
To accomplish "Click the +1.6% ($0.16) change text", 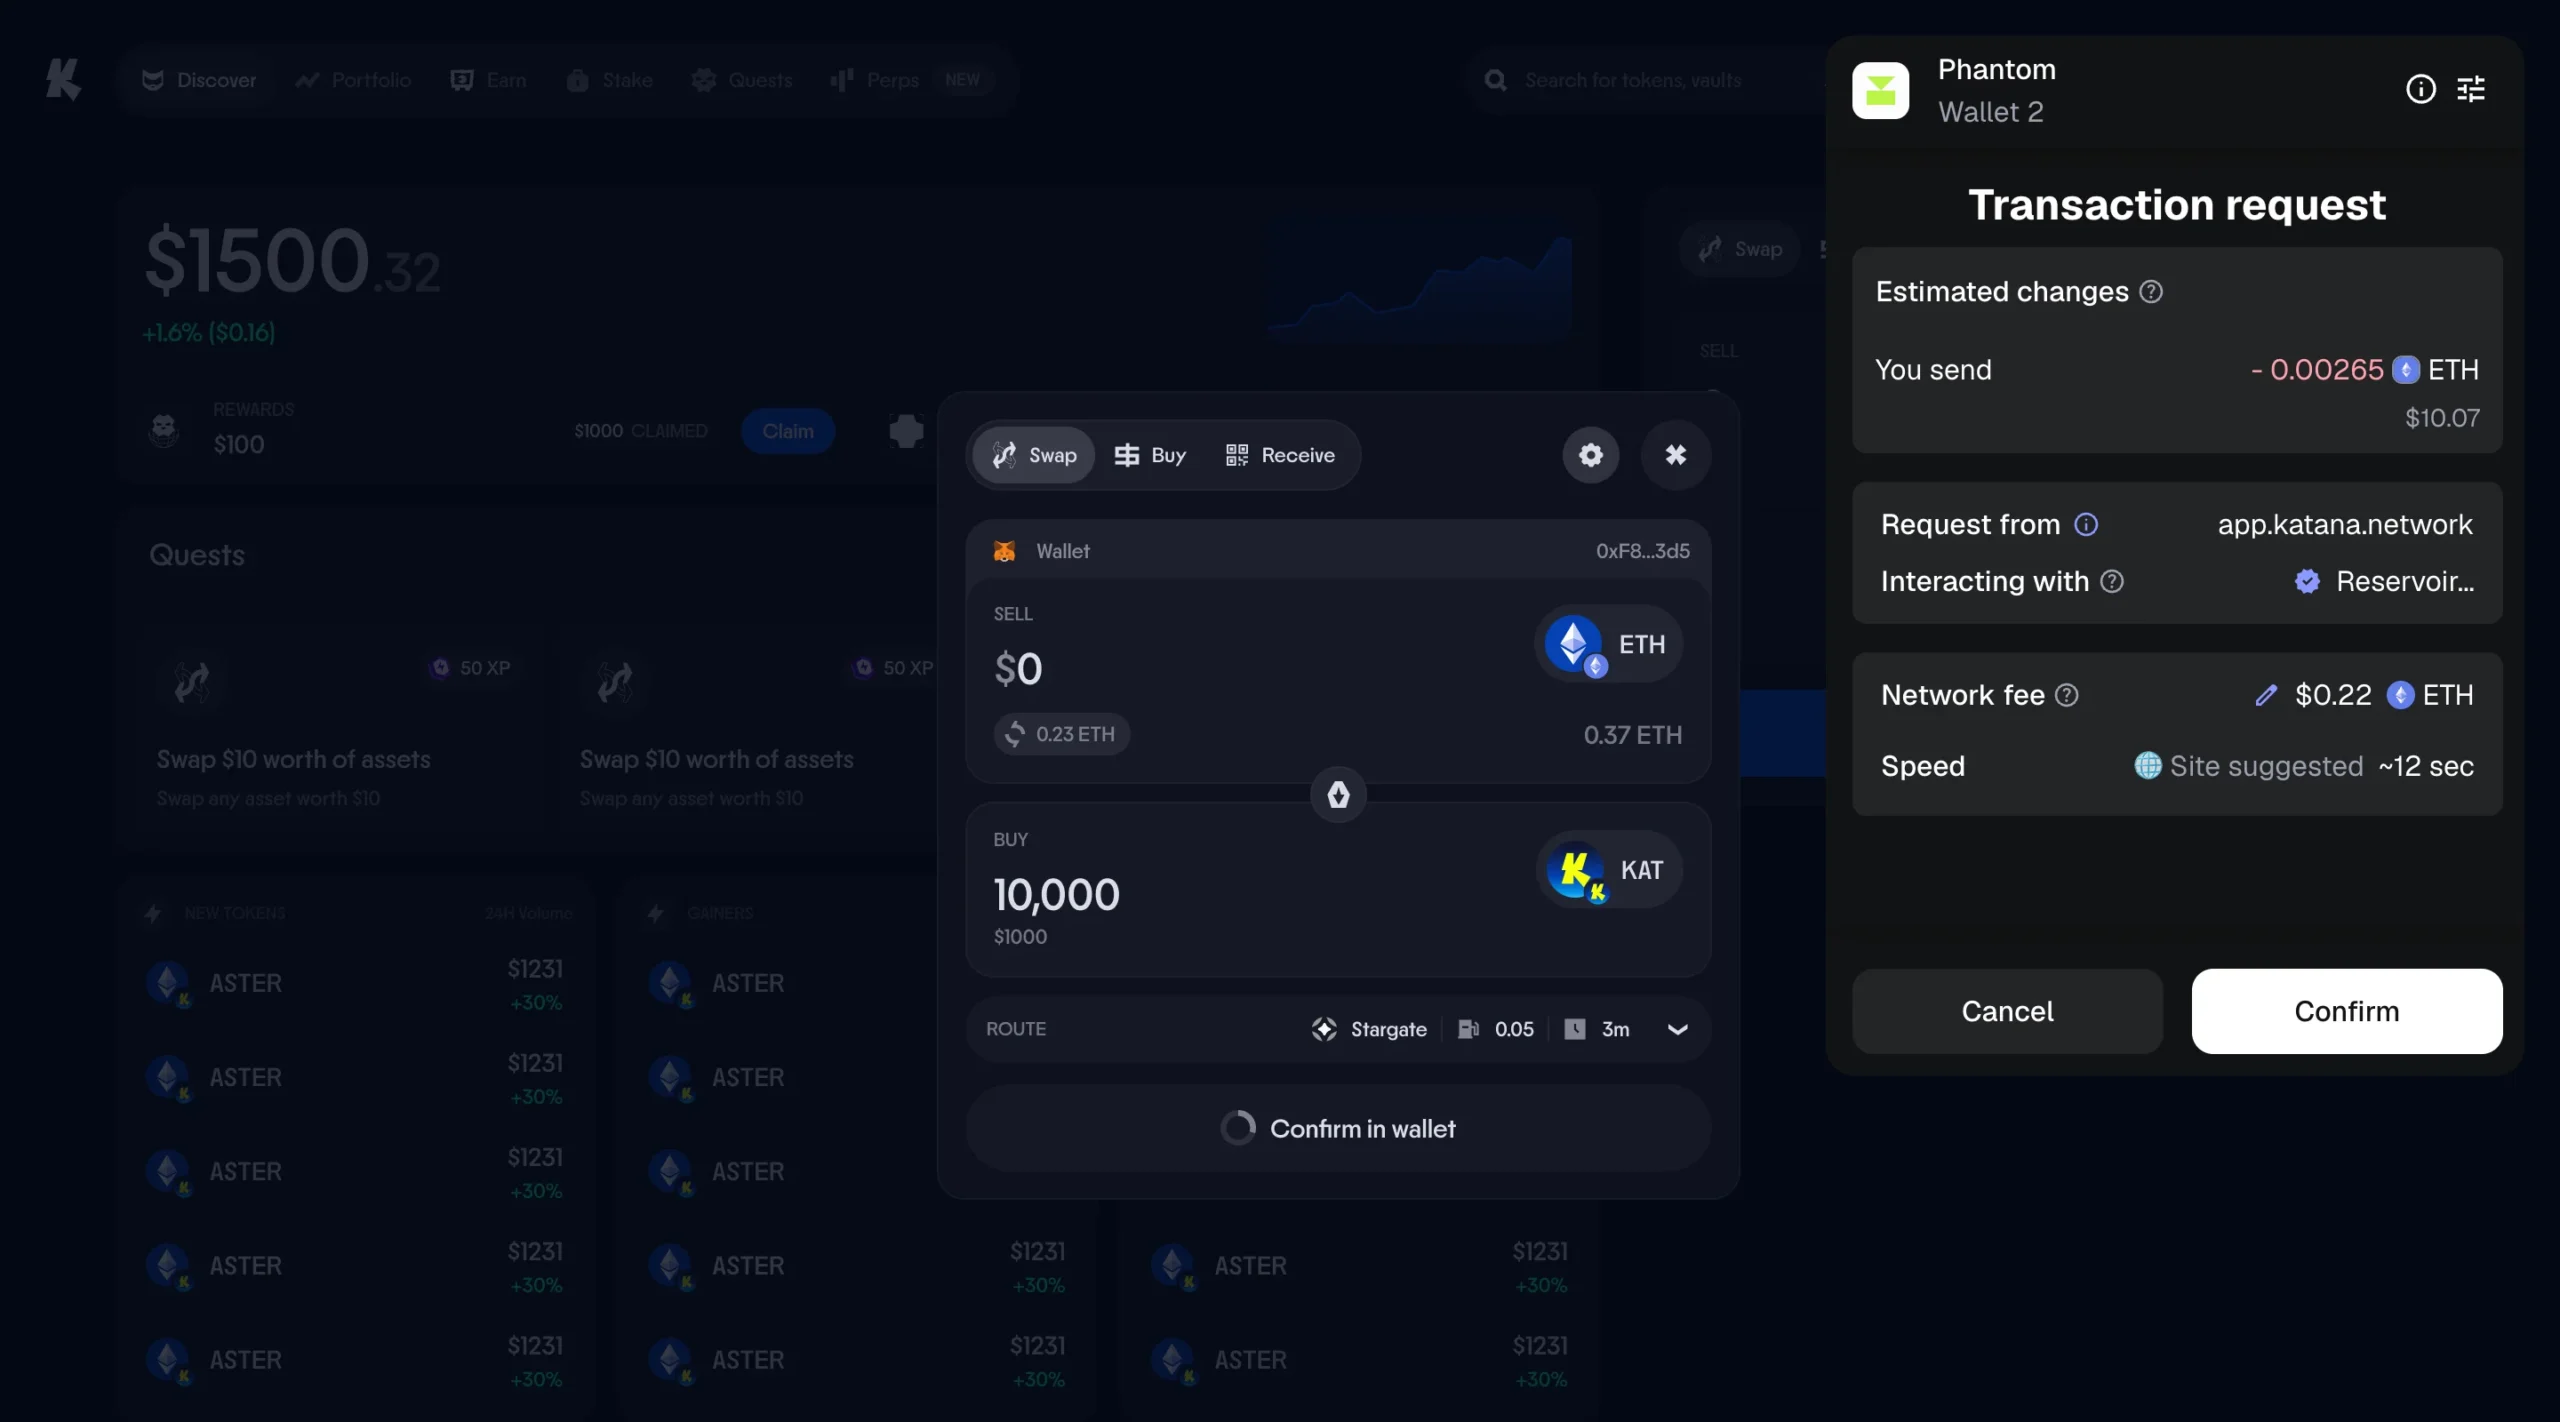I will tap(209, 333).
